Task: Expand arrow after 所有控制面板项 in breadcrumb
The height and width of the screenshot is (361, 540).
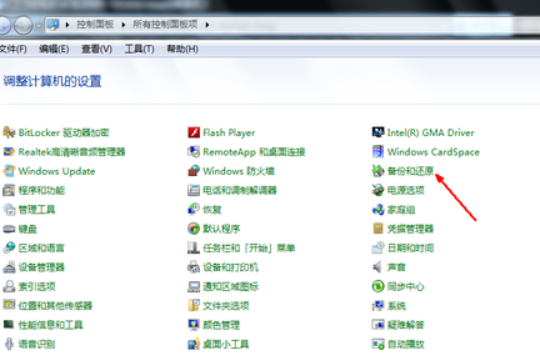Action: tap(207, 25)
